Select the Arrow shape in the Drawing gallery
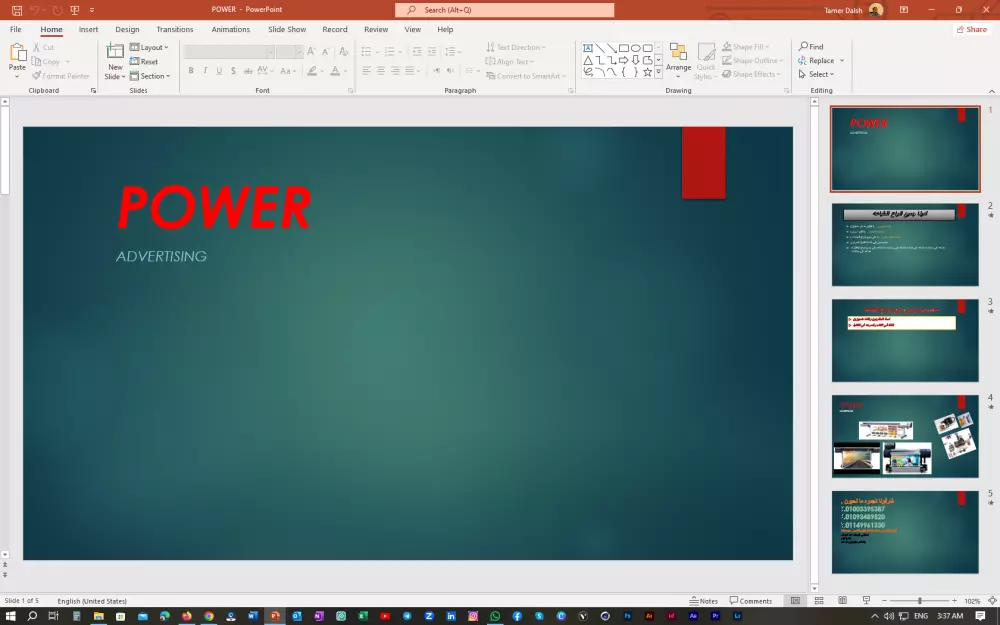This screenshot has height=625, width=1000. point(612,47)
